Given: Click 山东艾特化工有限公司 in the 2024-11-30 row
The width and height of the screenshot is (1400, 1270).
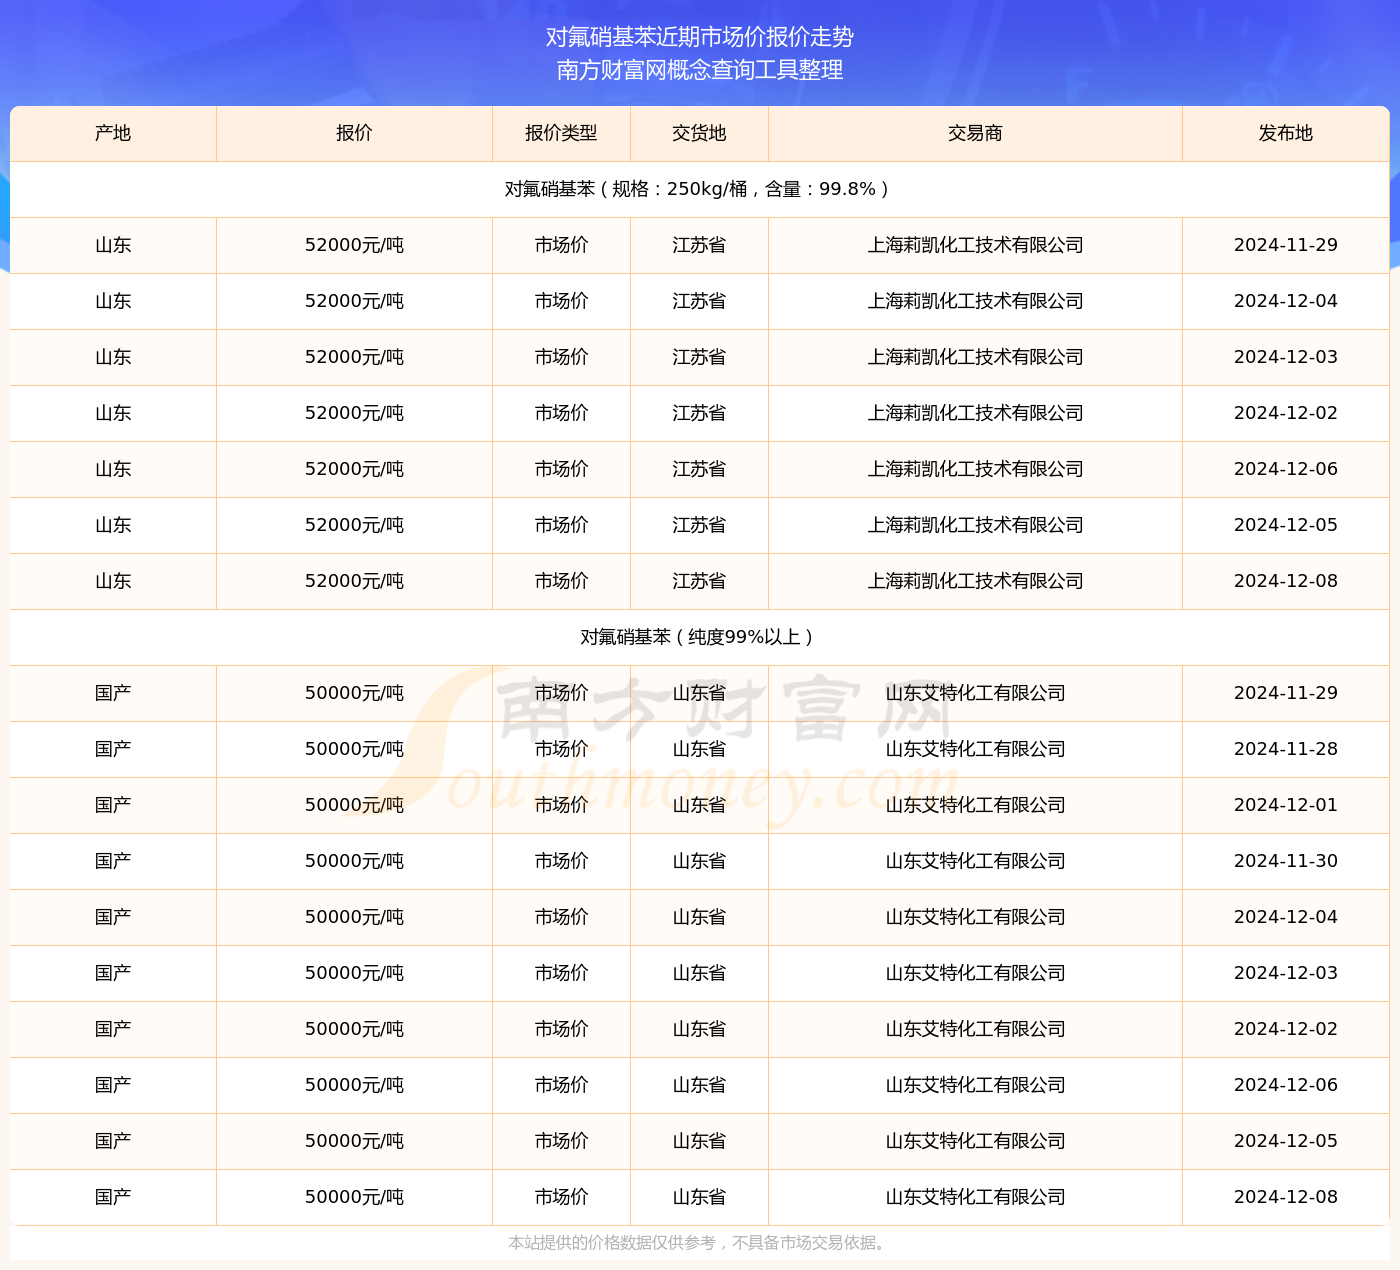Looking at the screenshot, I should point(975,861).
